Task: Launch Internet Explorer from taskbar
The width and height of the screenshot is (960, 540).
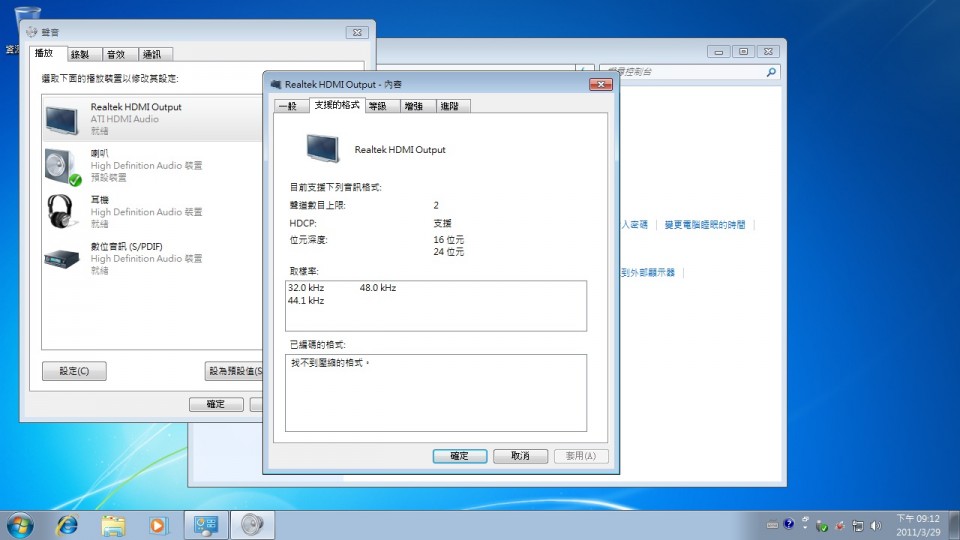Action: 67,525
